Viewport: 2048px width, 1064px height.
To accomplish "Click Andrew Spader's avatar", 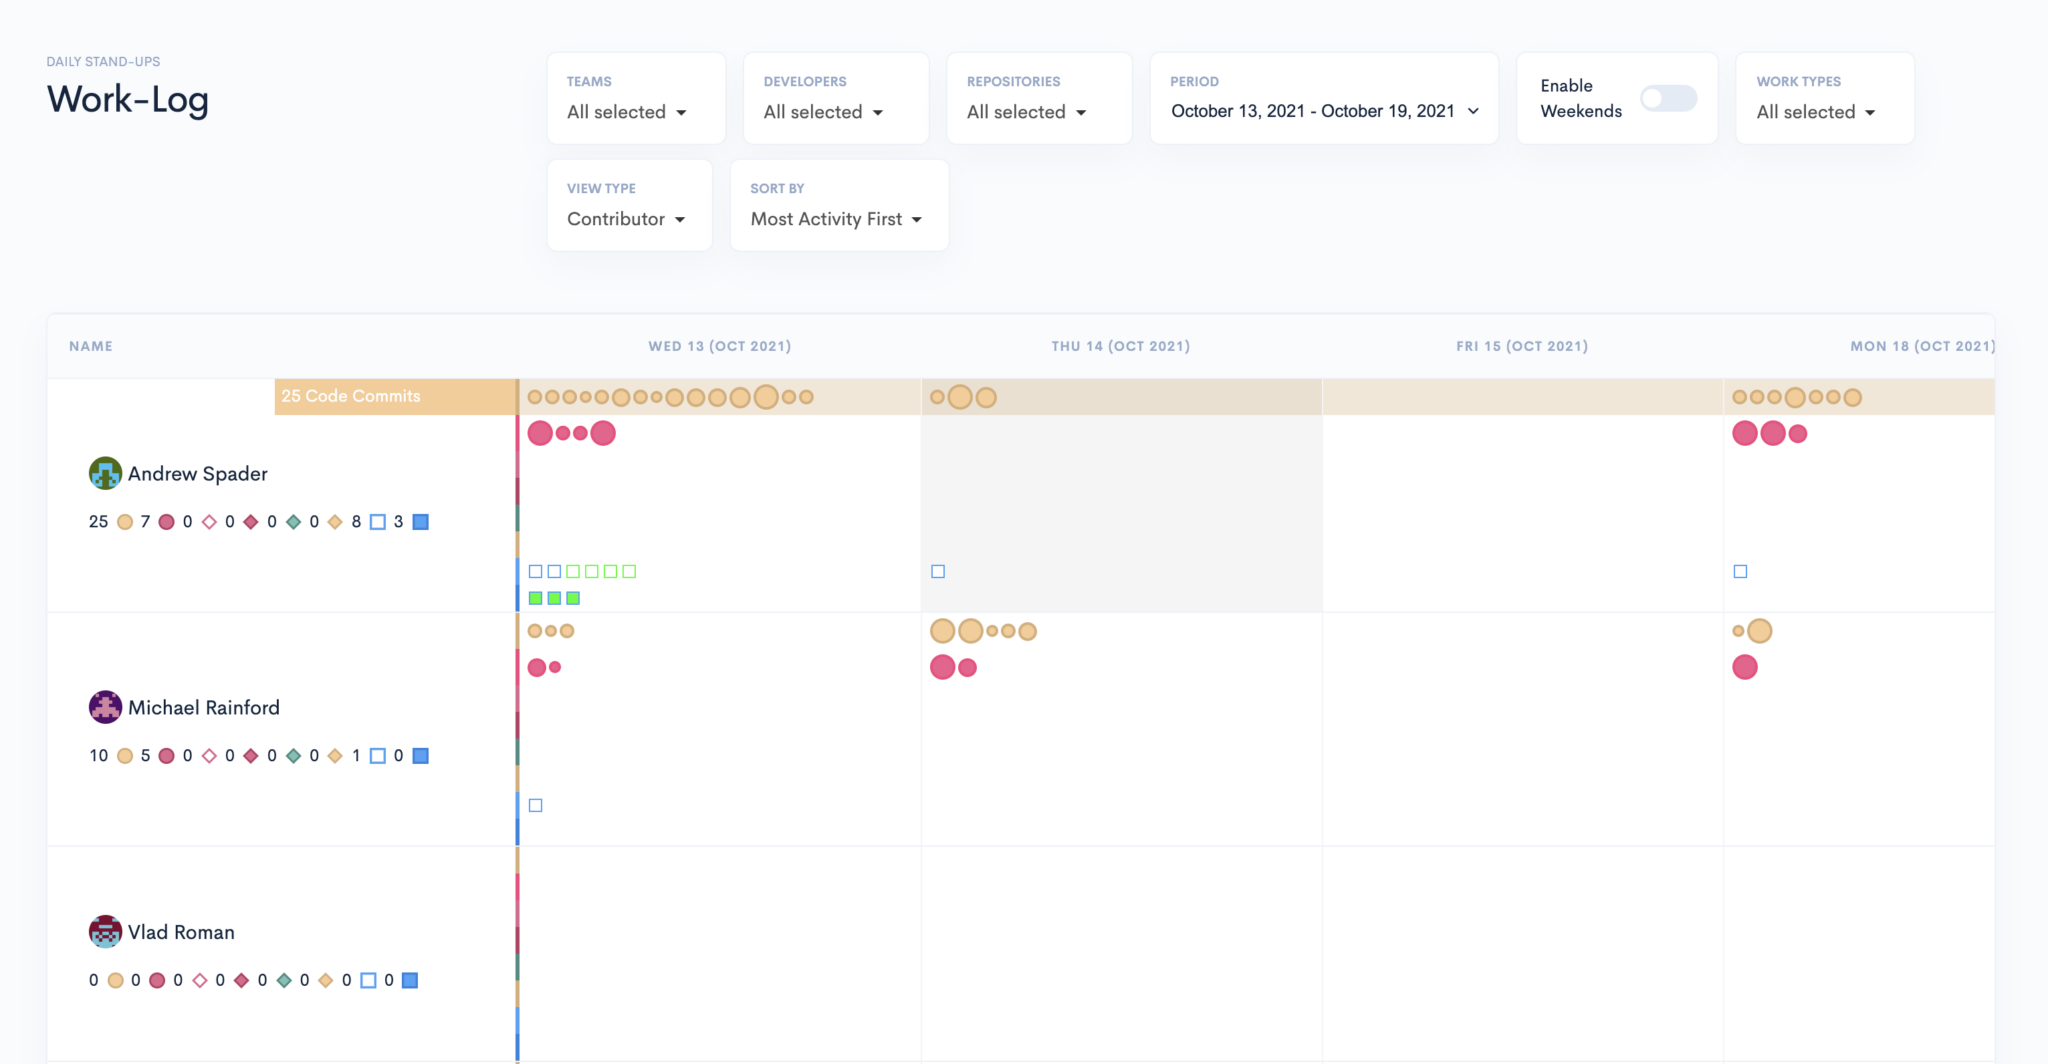I will 104,473.
